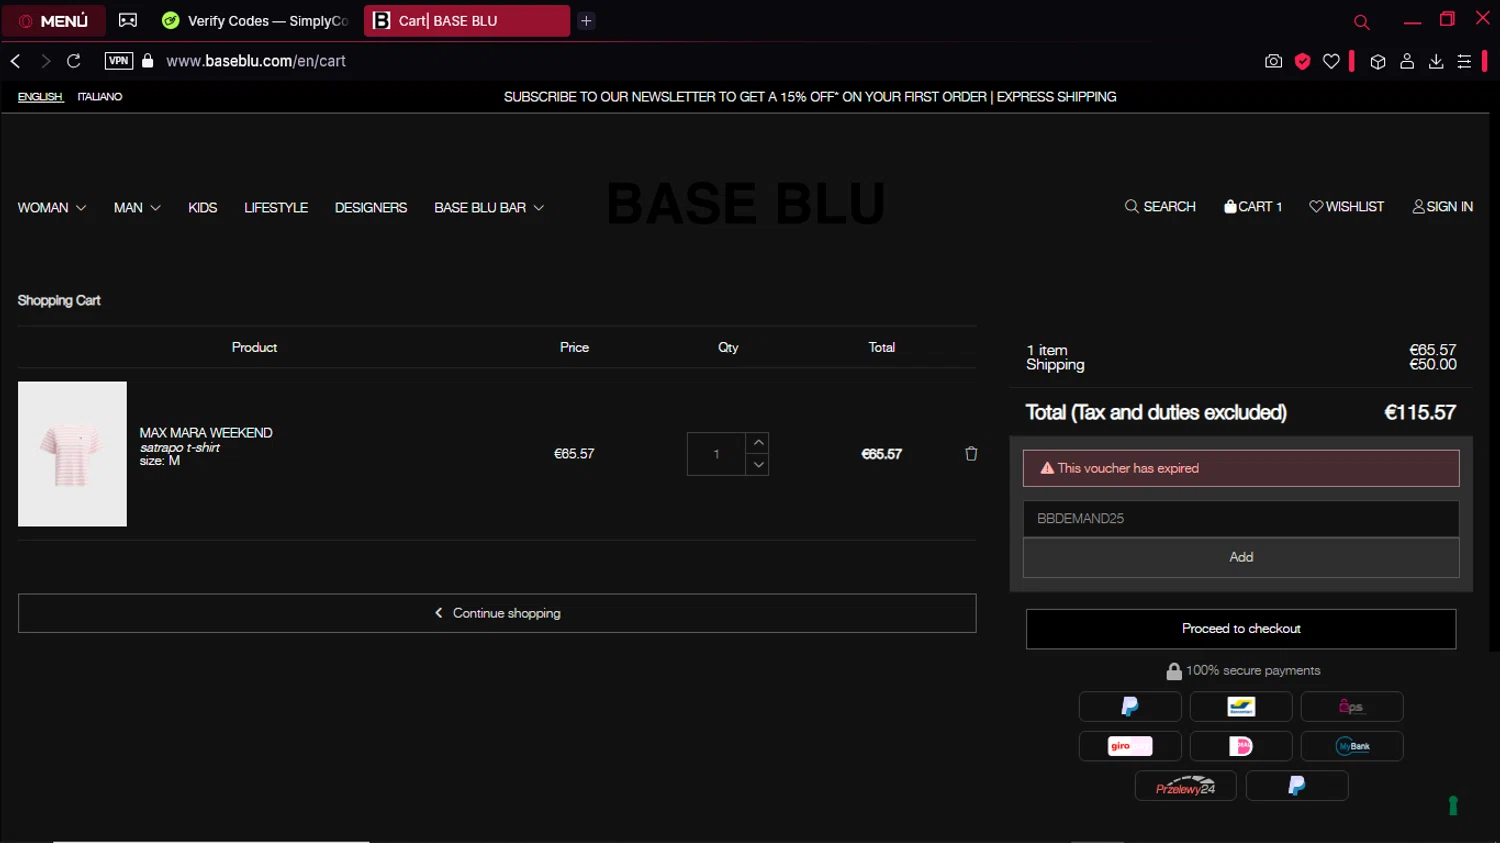
Task: Click the baseblu.com address bar
Action: coord(256,61)
